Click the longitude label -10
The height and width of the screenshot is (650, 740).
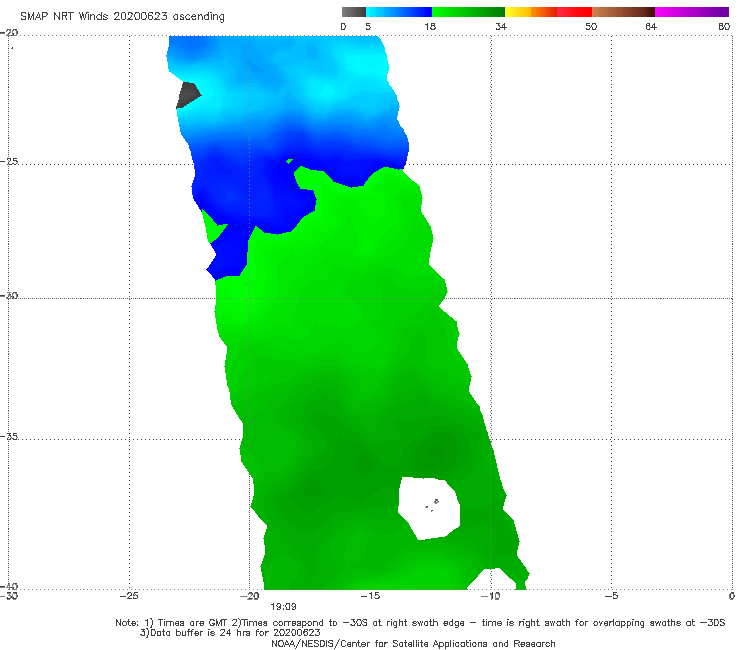pos(490,596)
